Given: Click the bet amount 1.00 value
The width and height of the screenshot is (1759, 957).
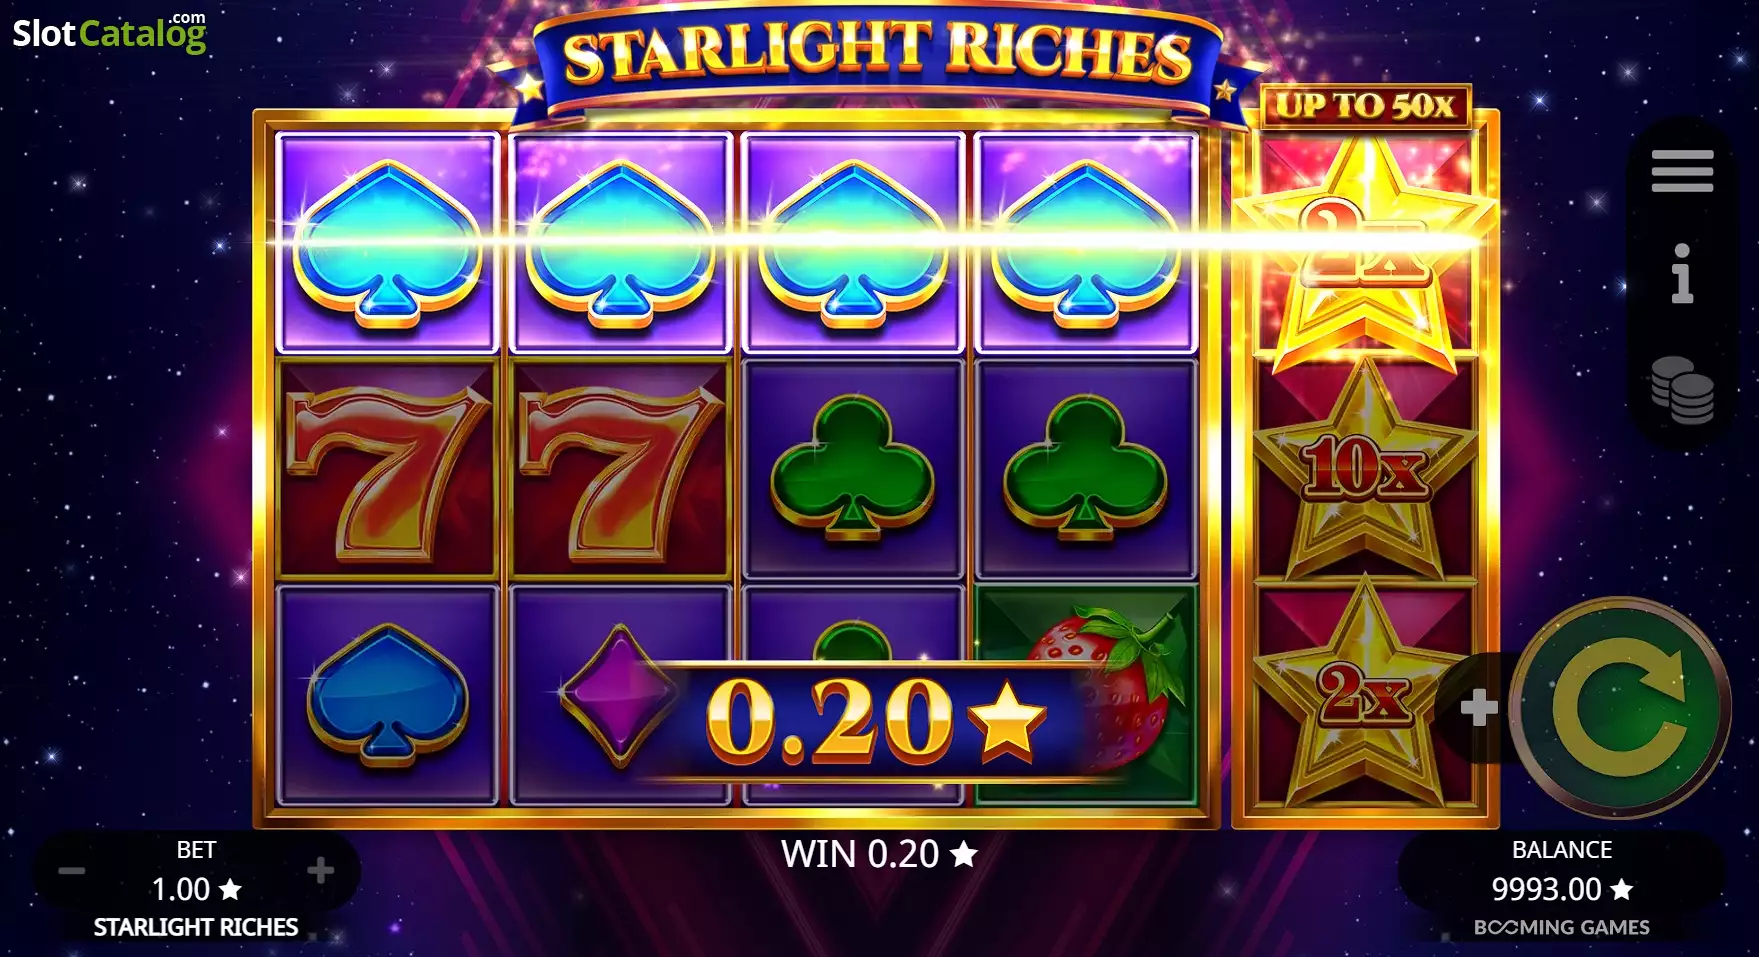Looking at the screenshot, I should [196, 889].
